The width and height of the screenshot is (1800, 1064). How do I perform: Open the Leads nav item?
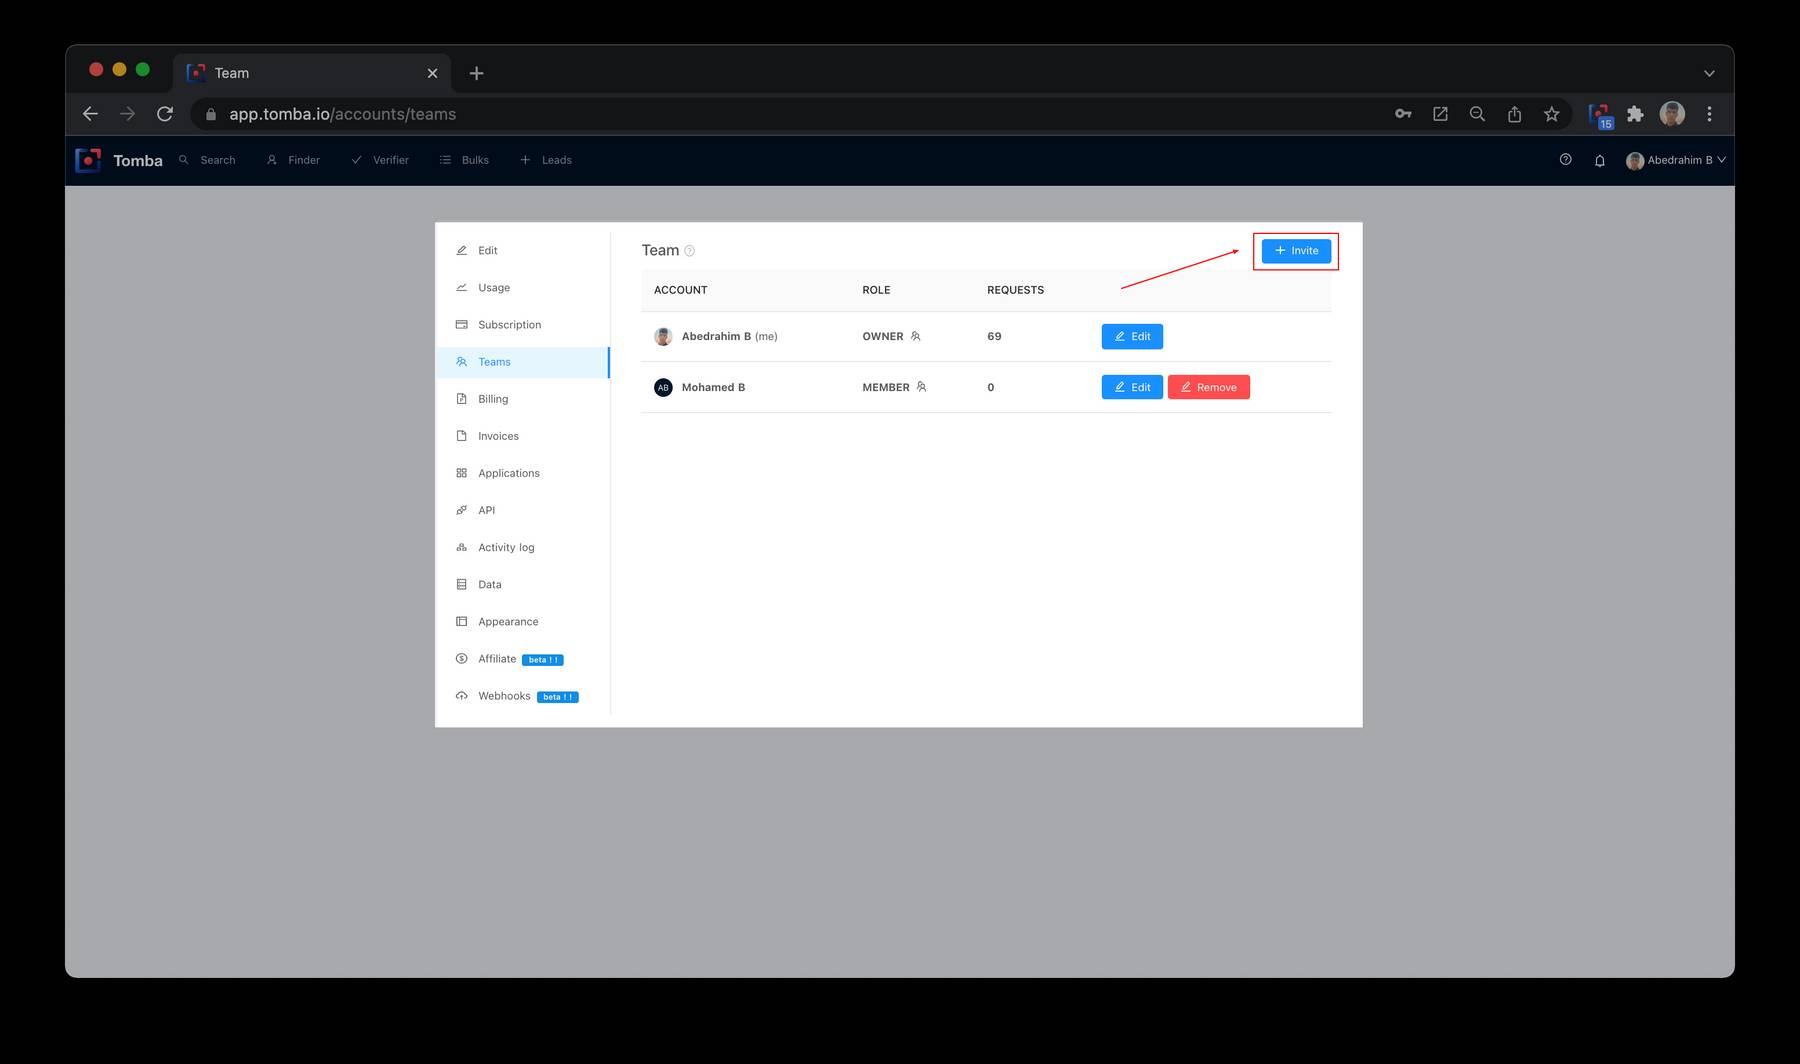(546, 160)
